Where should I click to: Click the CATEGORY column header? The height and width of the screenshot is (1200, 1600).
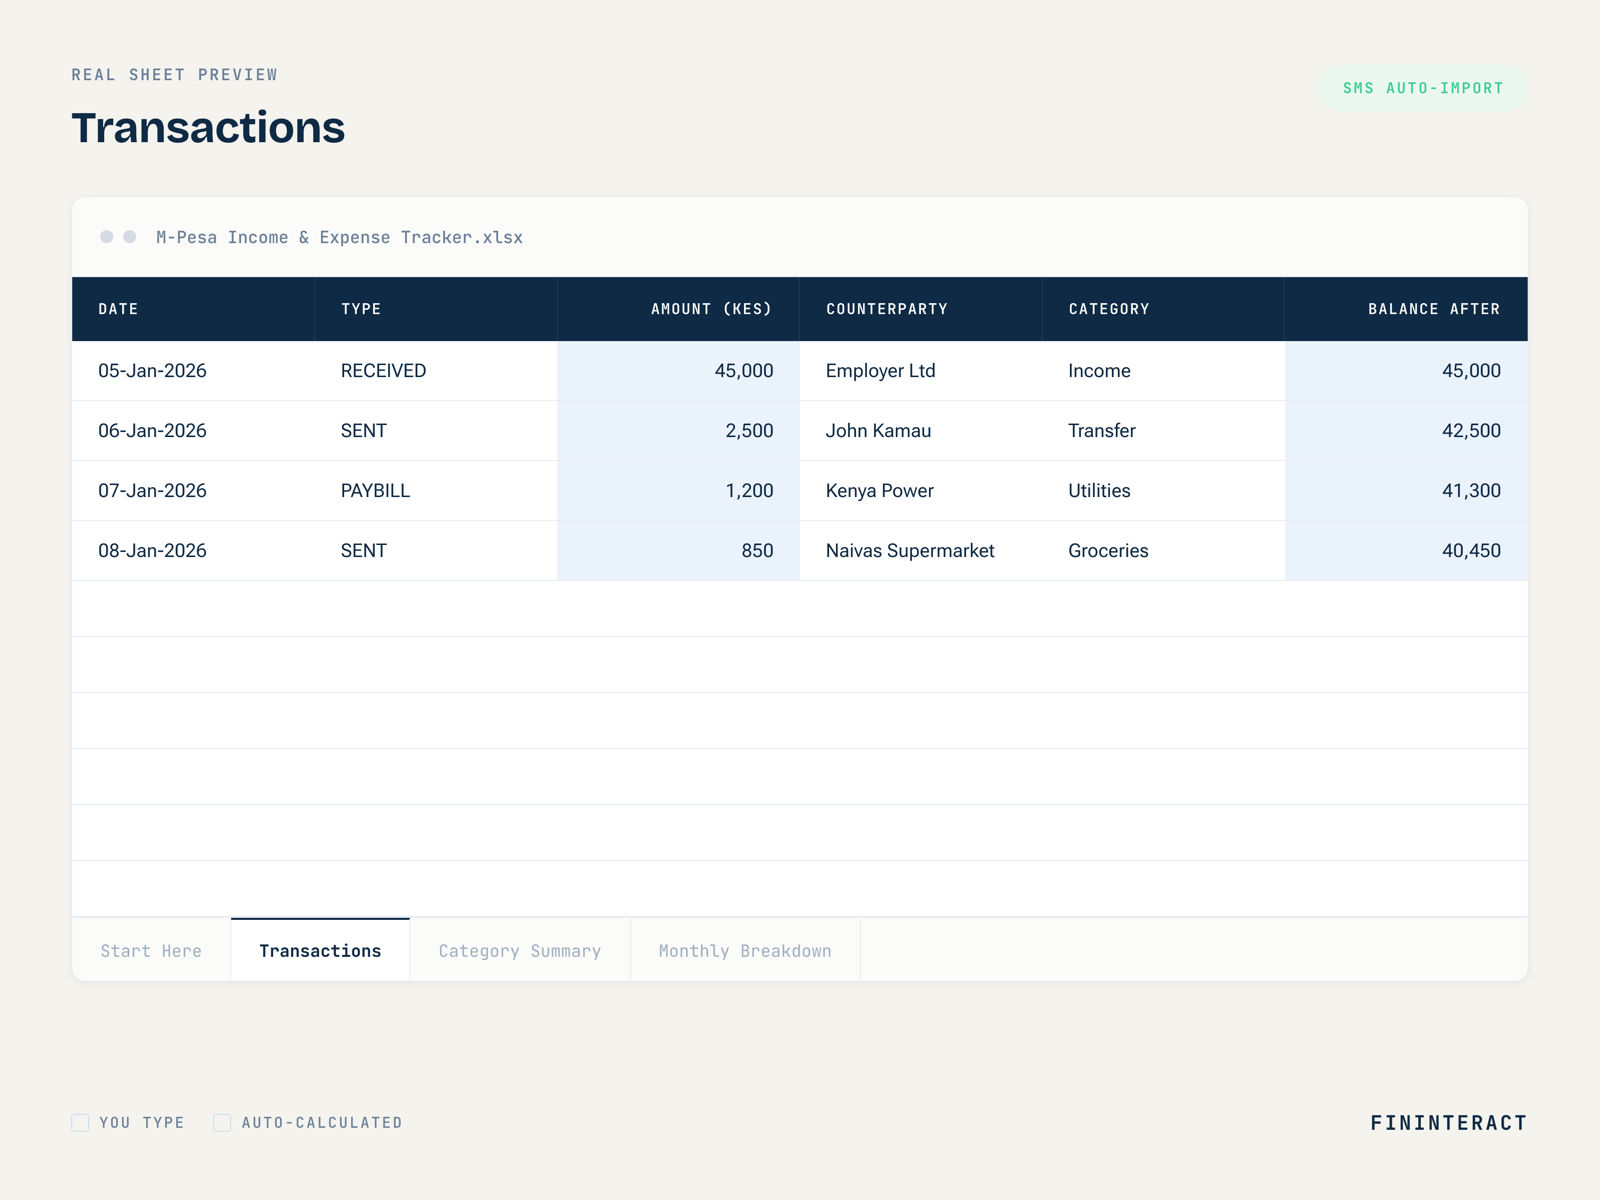(1163, 309)
